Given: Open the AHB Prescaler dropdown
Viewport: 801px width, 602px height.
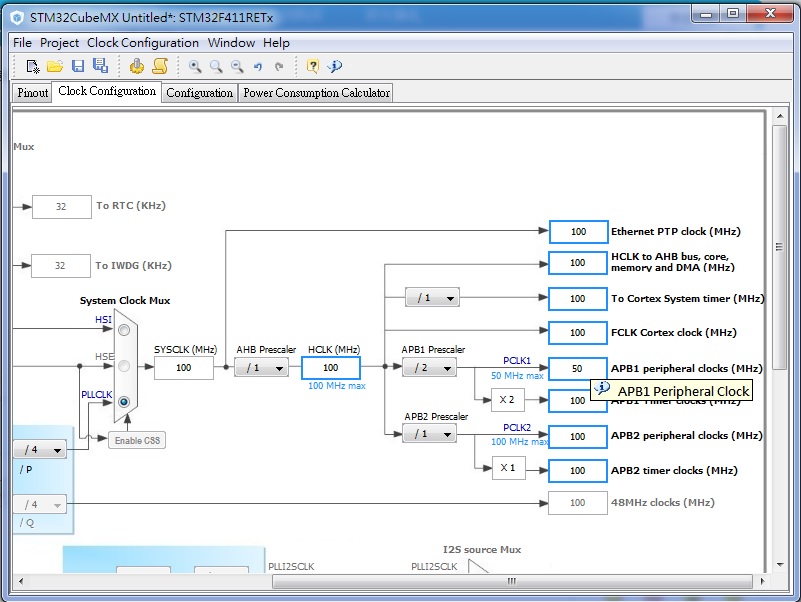Looking at the screenshot, I should click(262, 367).
